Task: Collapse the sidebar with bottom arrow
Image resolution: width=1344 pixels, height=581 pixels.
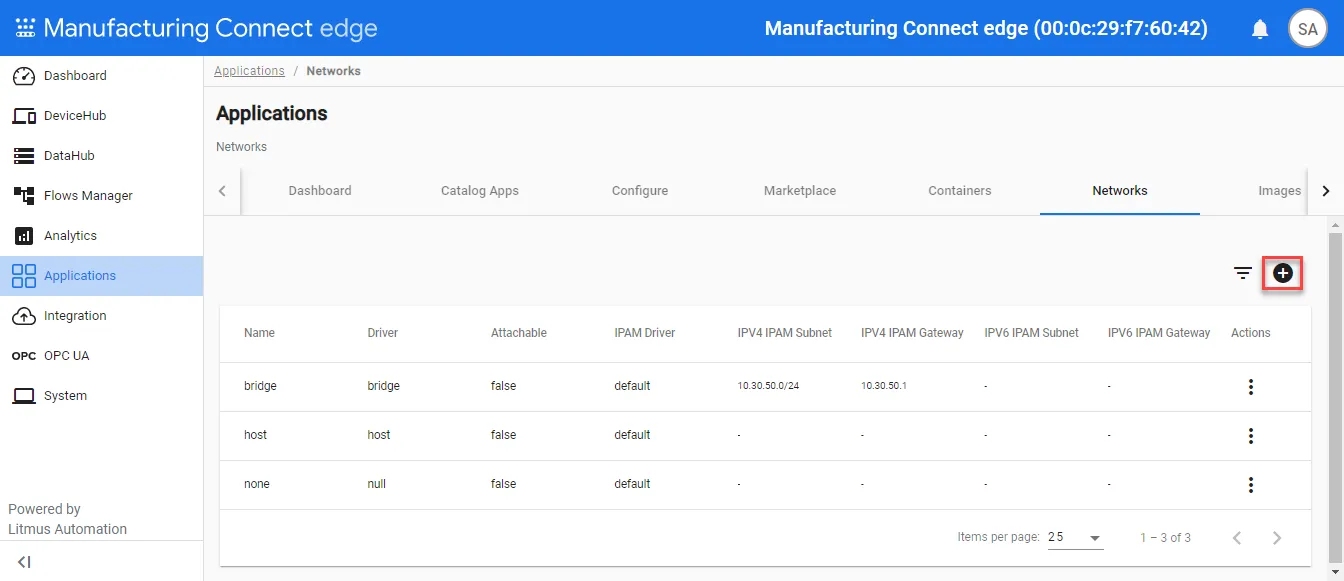Action: point(24,562)
